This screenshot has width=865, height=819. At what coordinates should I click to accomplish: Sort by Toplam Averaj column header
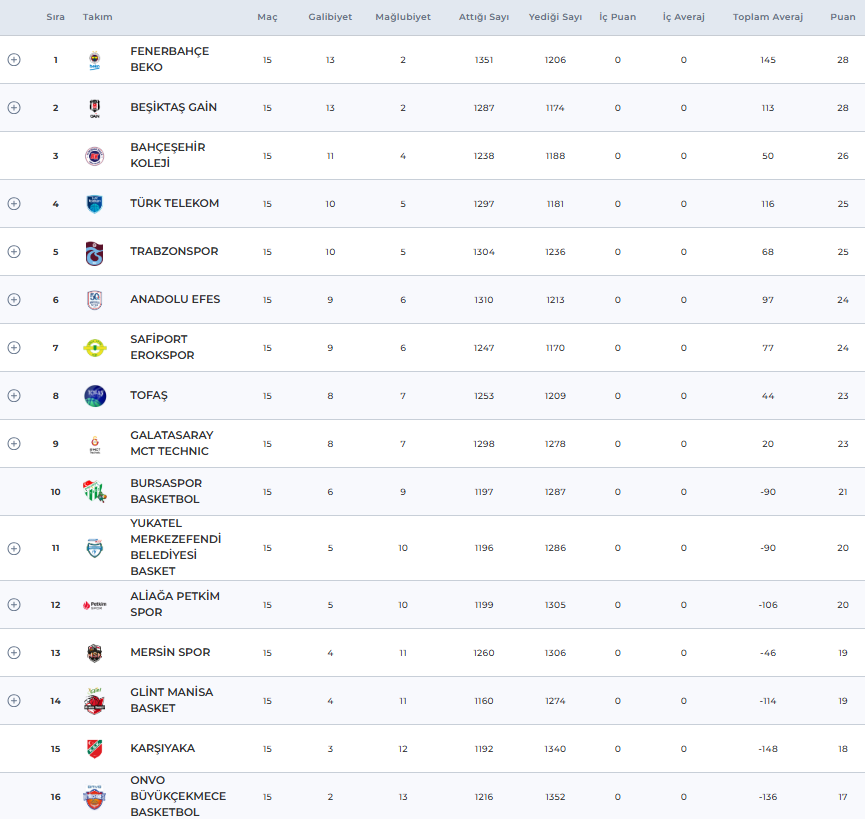click(x=767, y=17)
